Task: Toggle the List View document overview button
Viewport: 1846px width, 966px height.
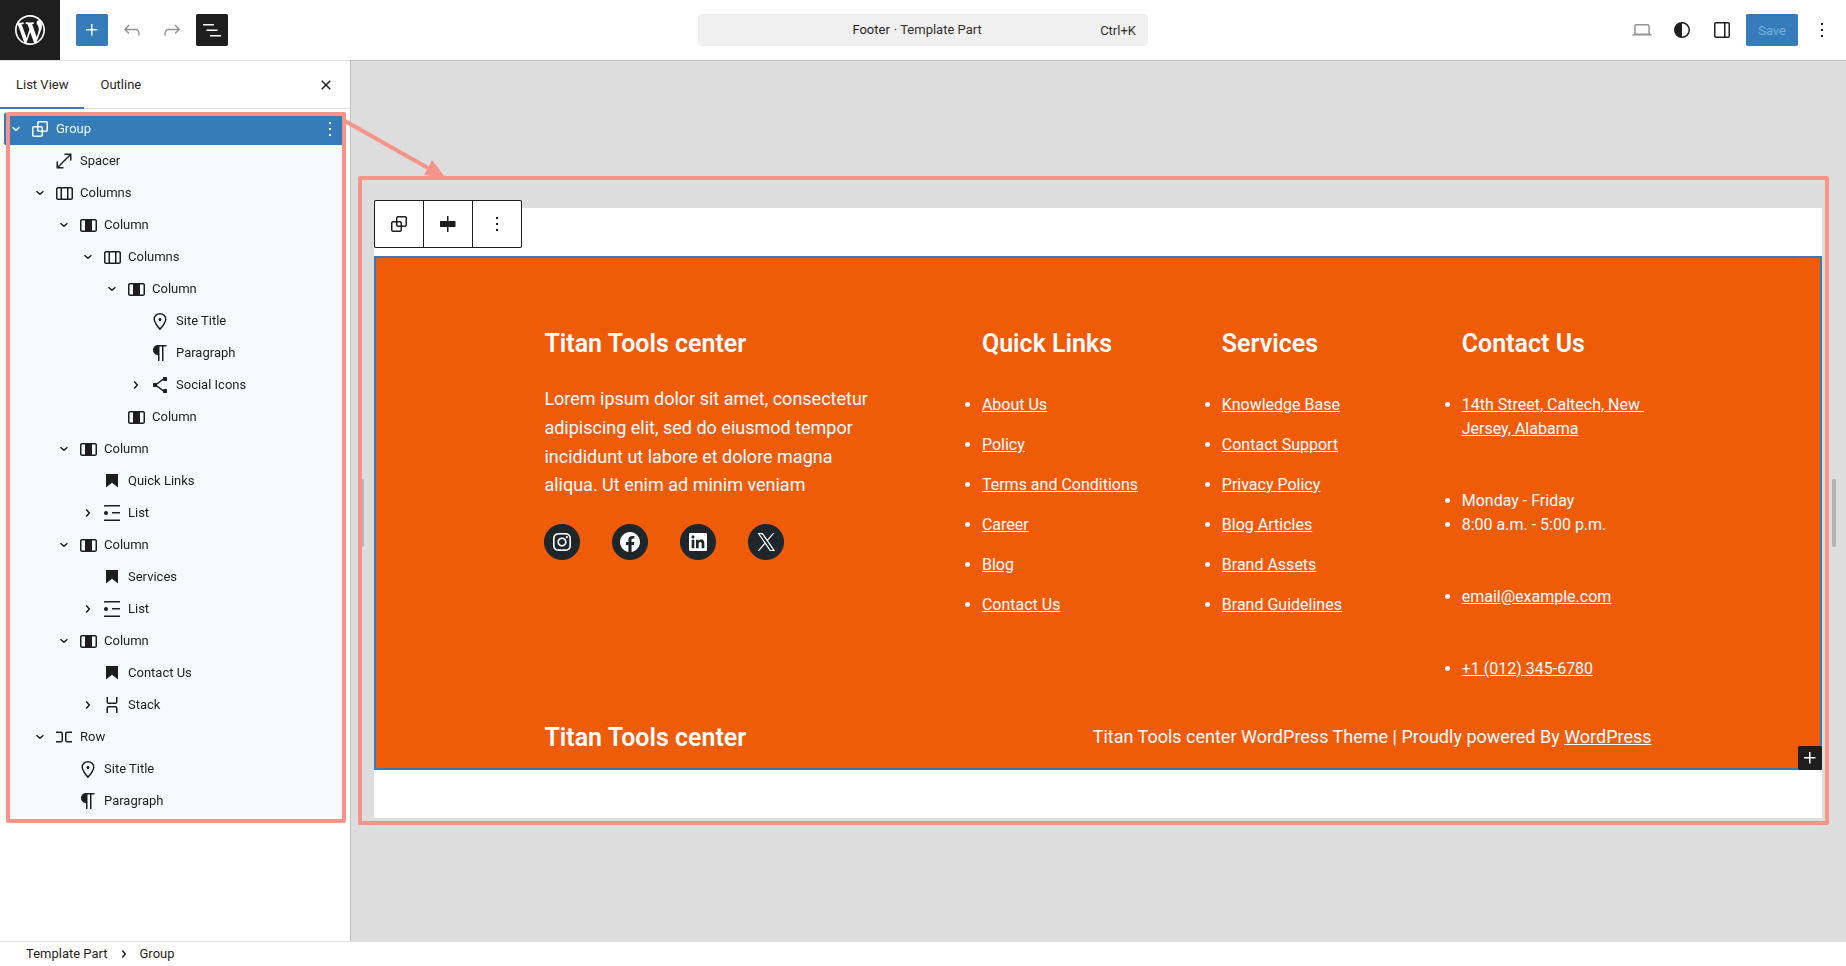Action: (212, 30)
